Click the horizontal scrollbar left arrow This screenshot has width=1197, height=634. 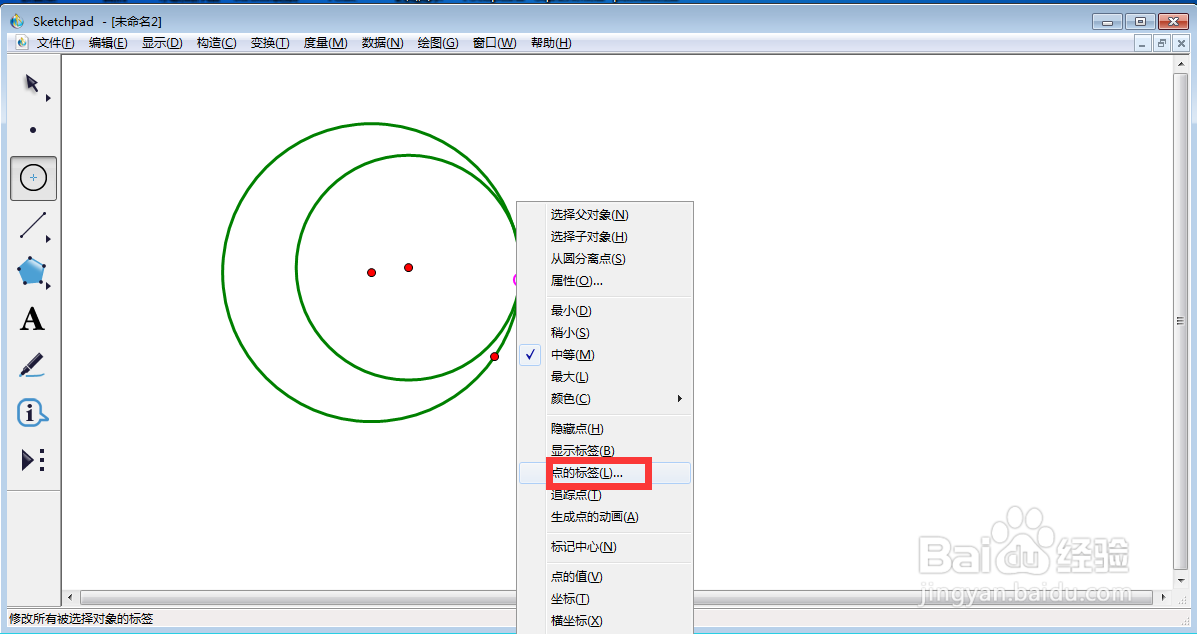click(x=70, y=597)
